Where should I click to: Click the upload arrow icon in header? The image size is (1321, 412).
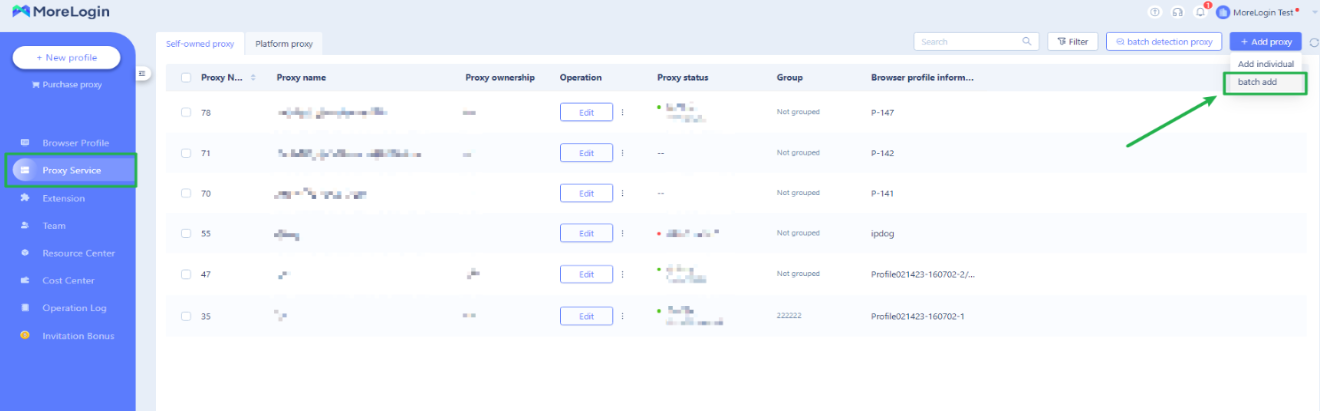(x=1155, y=12)
